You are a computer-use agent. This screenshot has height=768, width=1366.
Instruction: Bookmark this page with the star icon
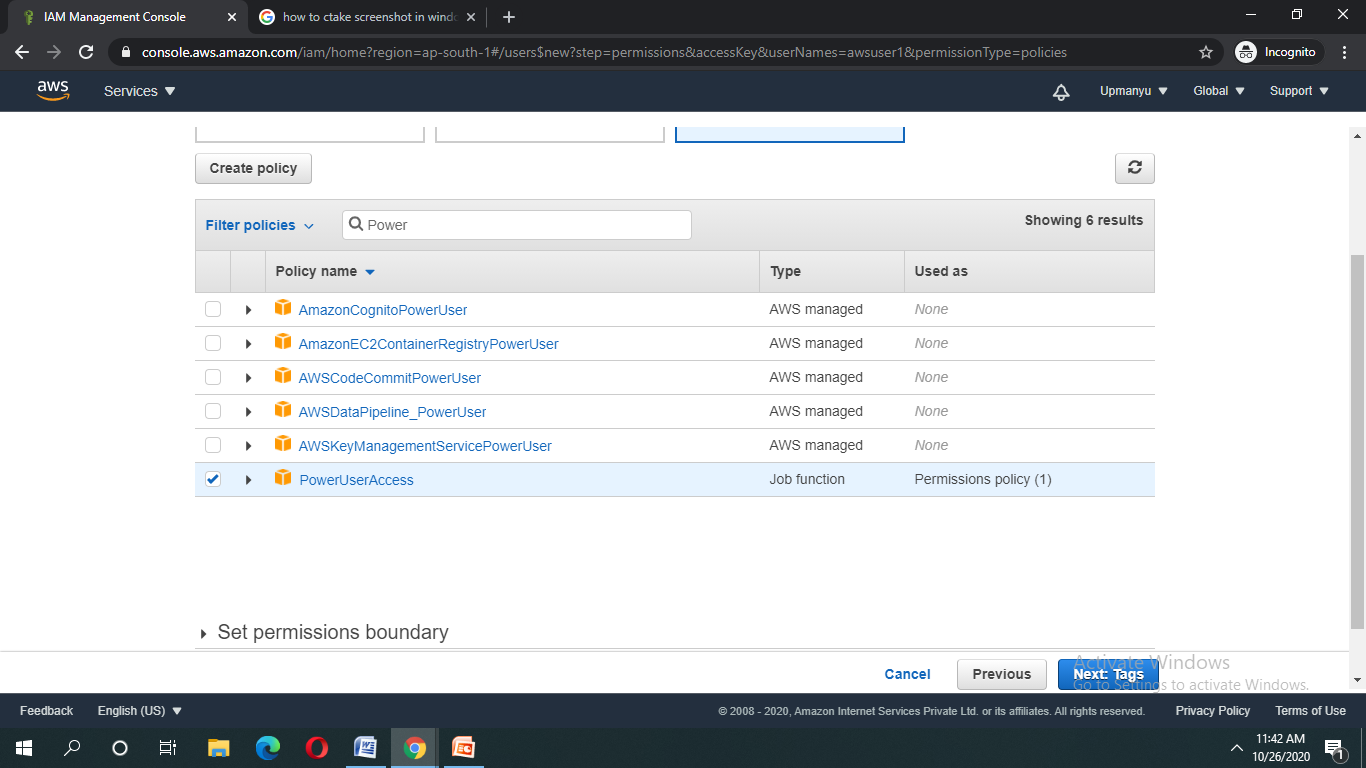(1206, 52)
